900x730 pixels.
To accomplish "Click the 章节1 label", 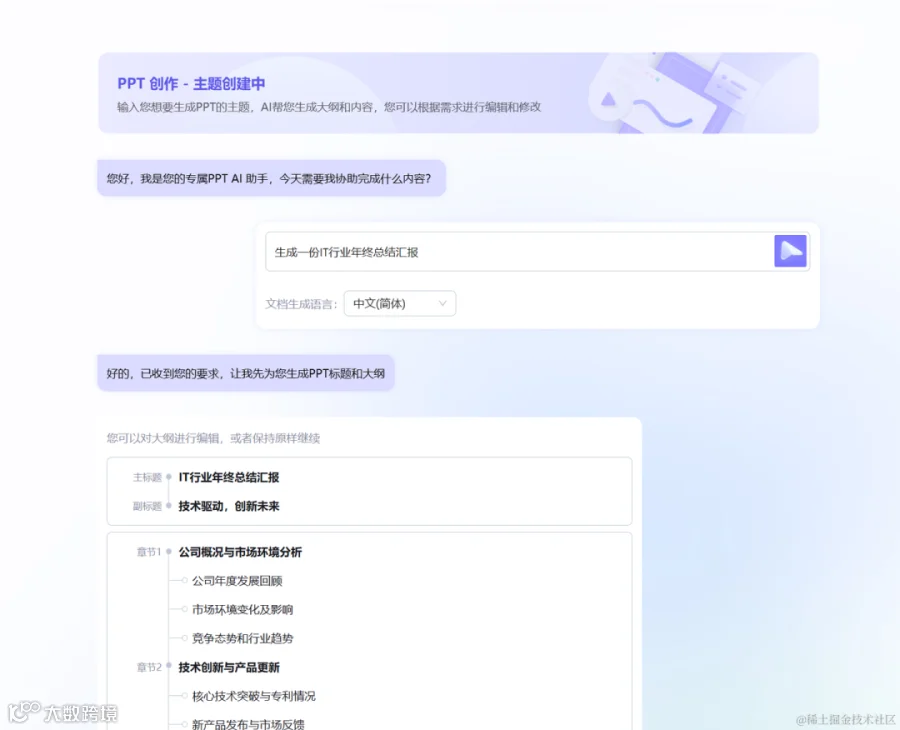I will tap(149, 552).
